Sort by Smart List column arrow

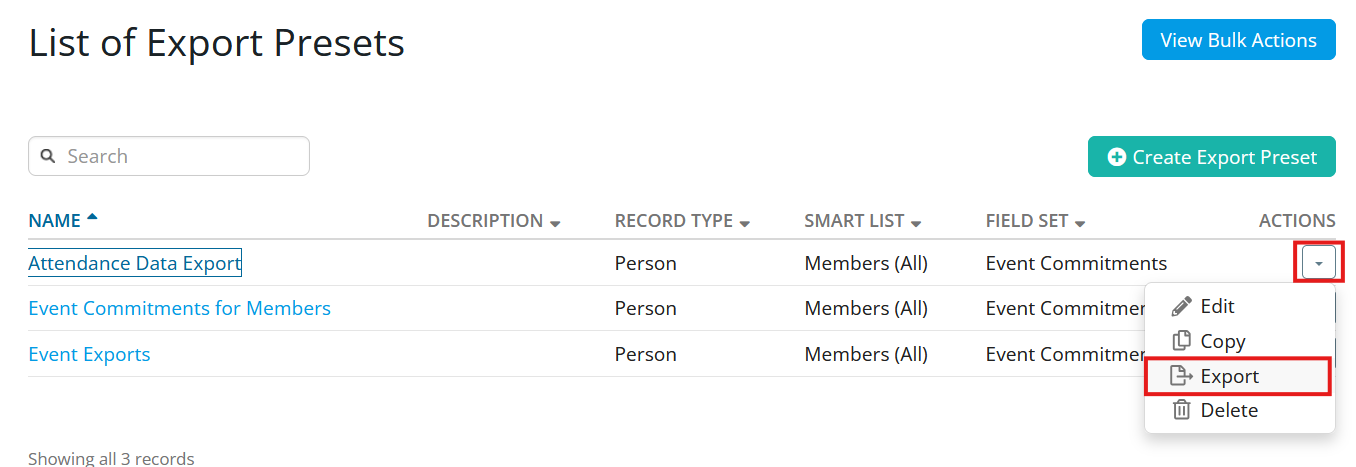click(x=915, y=222)
